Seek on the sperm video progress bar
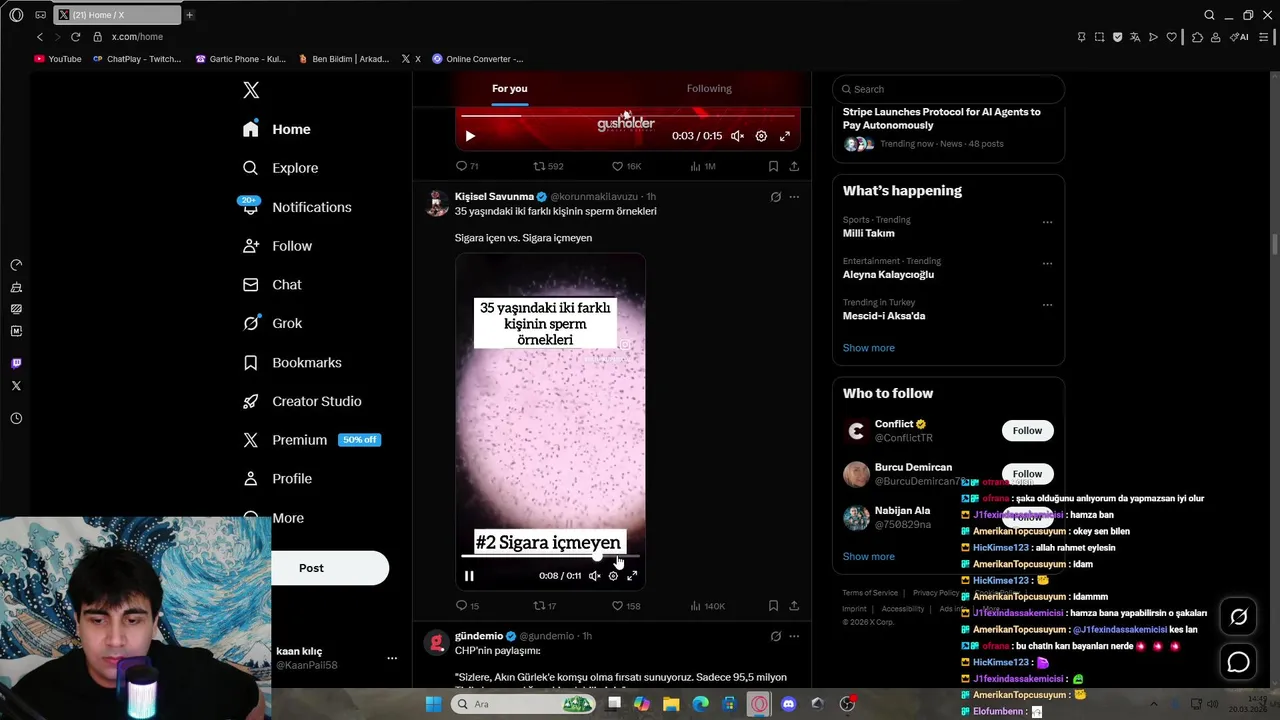The height and width of the screenshot is (720, 1280). [550, 556]
